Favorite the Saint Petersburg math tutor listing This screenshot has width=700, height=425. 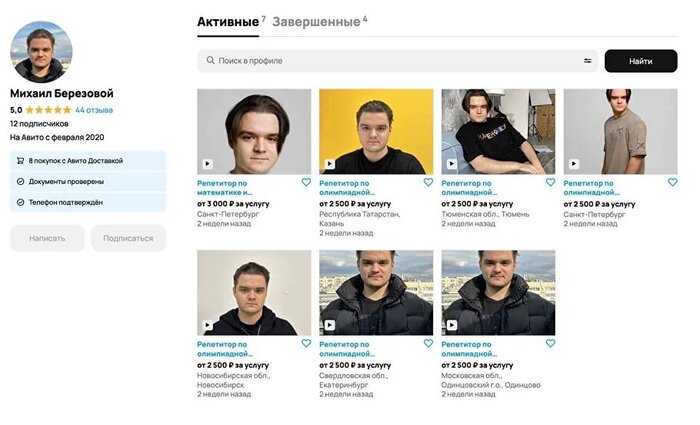pos(306,182)
